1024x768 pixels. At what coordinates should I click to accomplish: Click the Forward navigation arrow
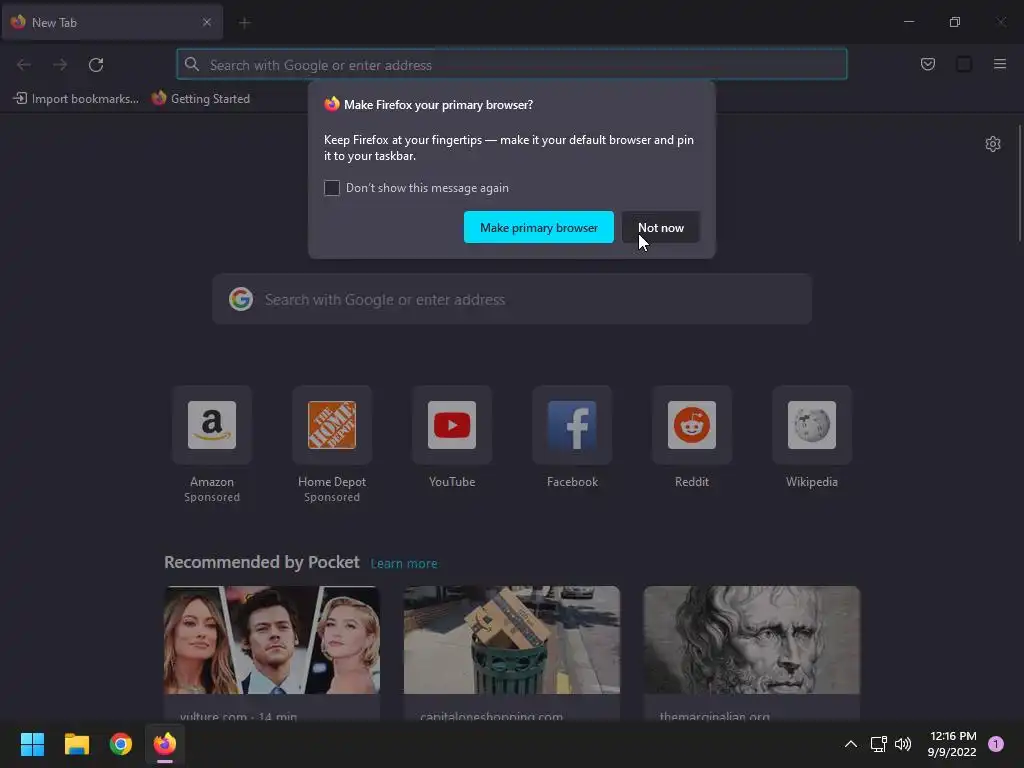pyautogui.click(x=60, y=65)
